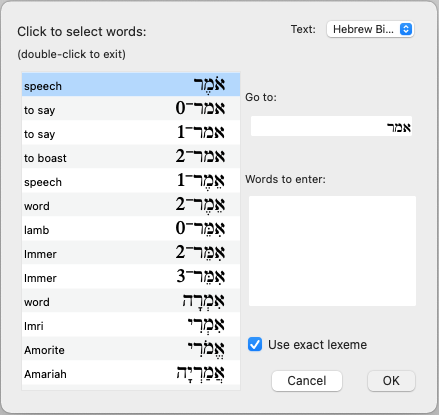The height and width of the screenshot is (415, 439).
Task: Pick the unnumbered 'word' entry below Immer
Action: click(x=131, y=300)
